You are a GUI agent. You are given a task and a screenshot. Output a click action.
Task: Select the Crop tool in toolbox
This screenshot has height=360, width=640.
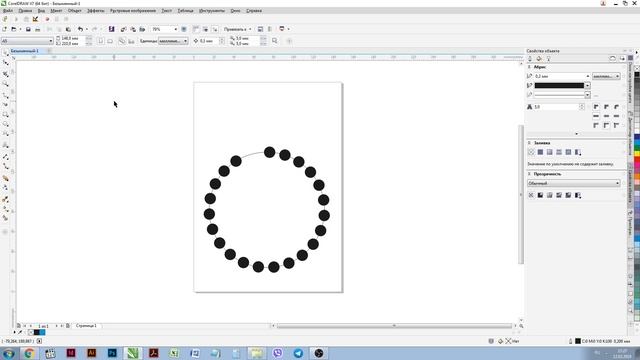pos(6,73)
